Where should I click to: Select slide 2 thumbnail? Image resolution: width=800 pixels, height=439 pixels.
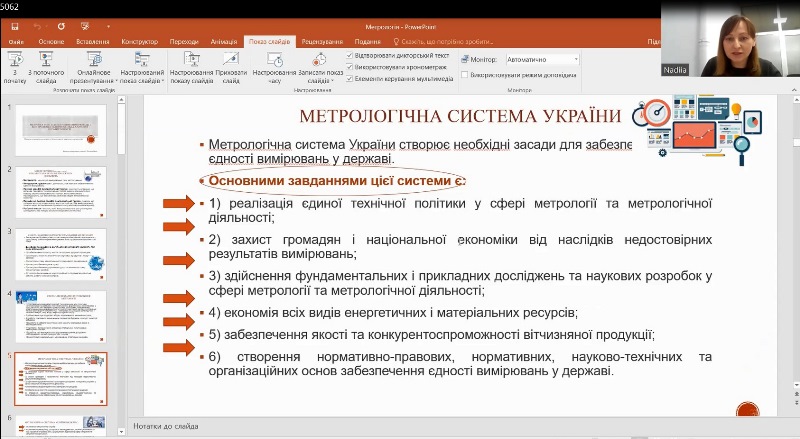[x=61, y=192]
